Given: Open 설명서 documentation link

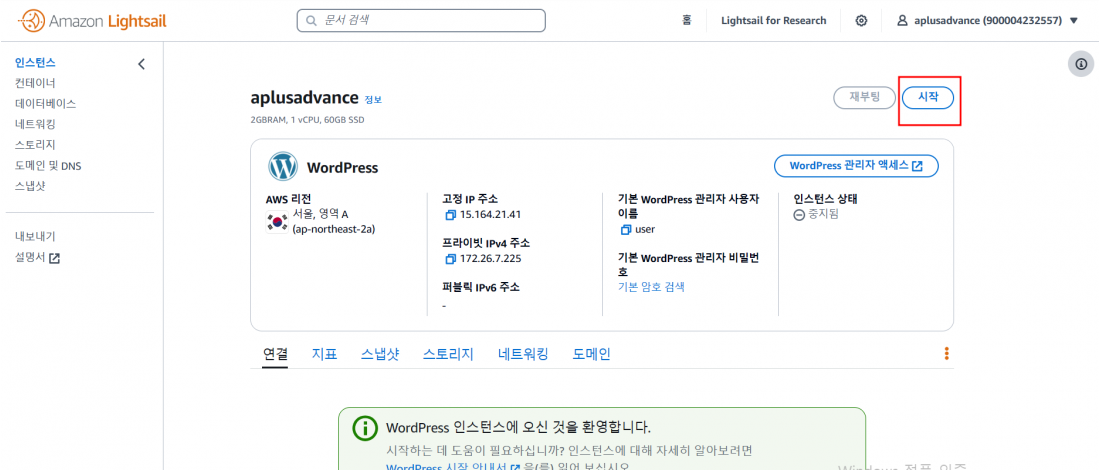Looking at the screenshot, I should pyautogui.click(x=30, y=257).
